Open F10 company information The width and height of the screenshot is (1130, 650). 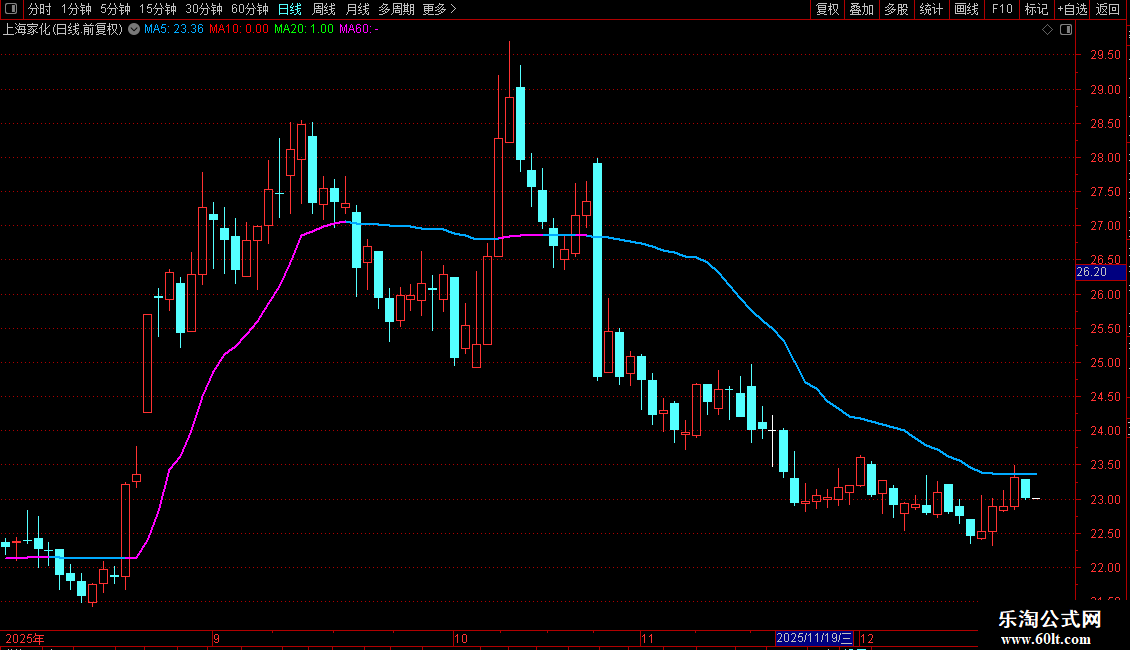click(x=1002, y=9)
